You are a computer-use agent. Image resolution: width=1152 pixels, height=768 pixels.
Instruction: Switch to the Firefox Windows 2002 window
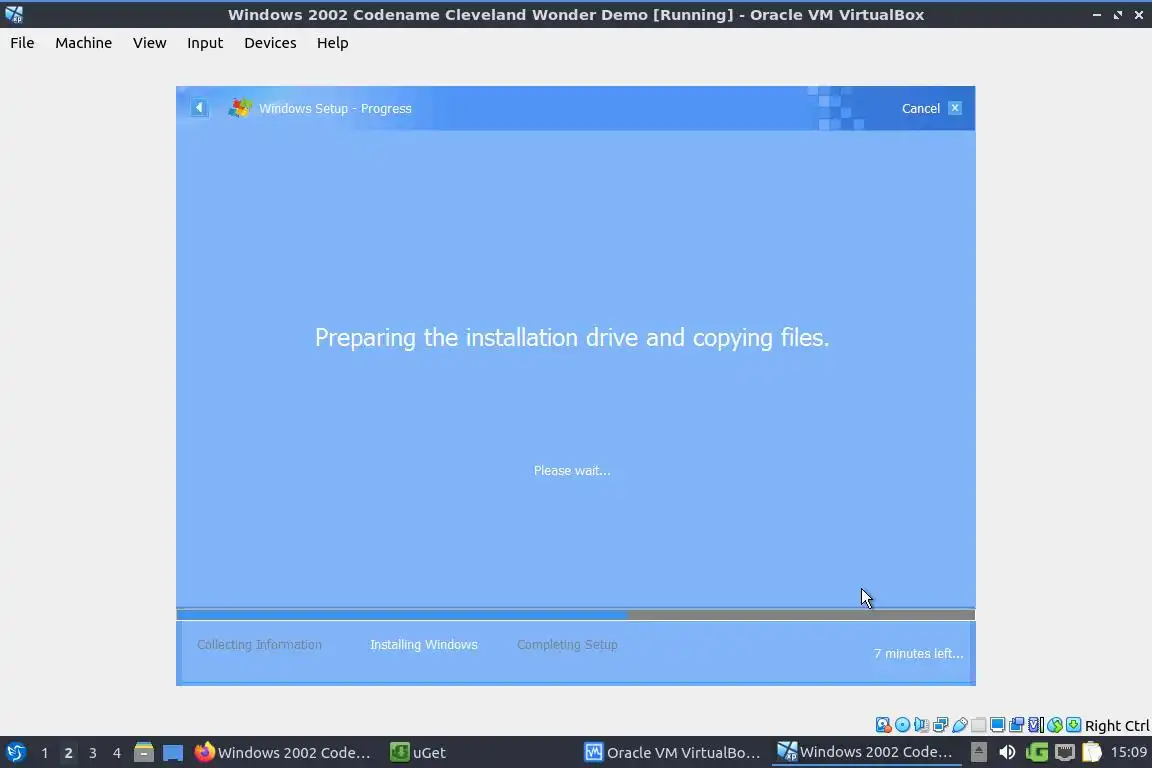[283, 752]
